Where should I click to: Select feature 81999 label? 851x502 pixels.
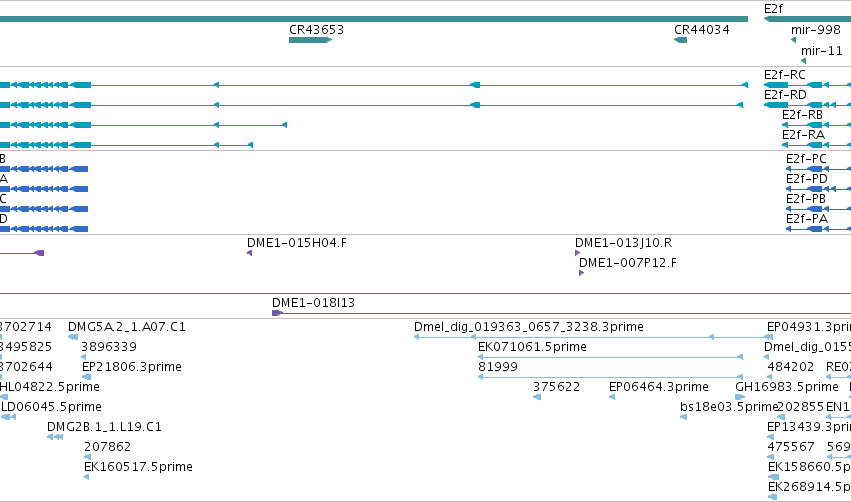(x=498, y=367)
